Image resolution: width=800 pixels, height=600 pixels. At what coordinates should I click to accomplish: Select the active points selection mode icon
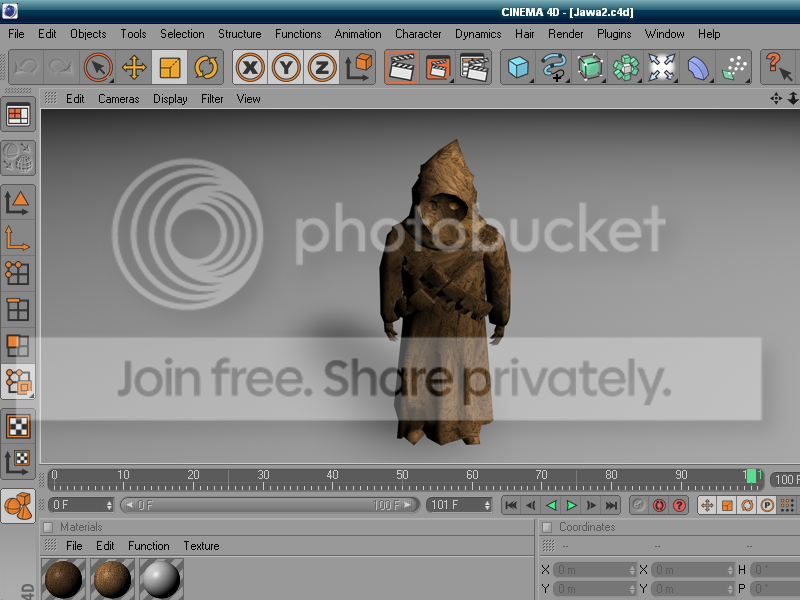click(18, 382)
